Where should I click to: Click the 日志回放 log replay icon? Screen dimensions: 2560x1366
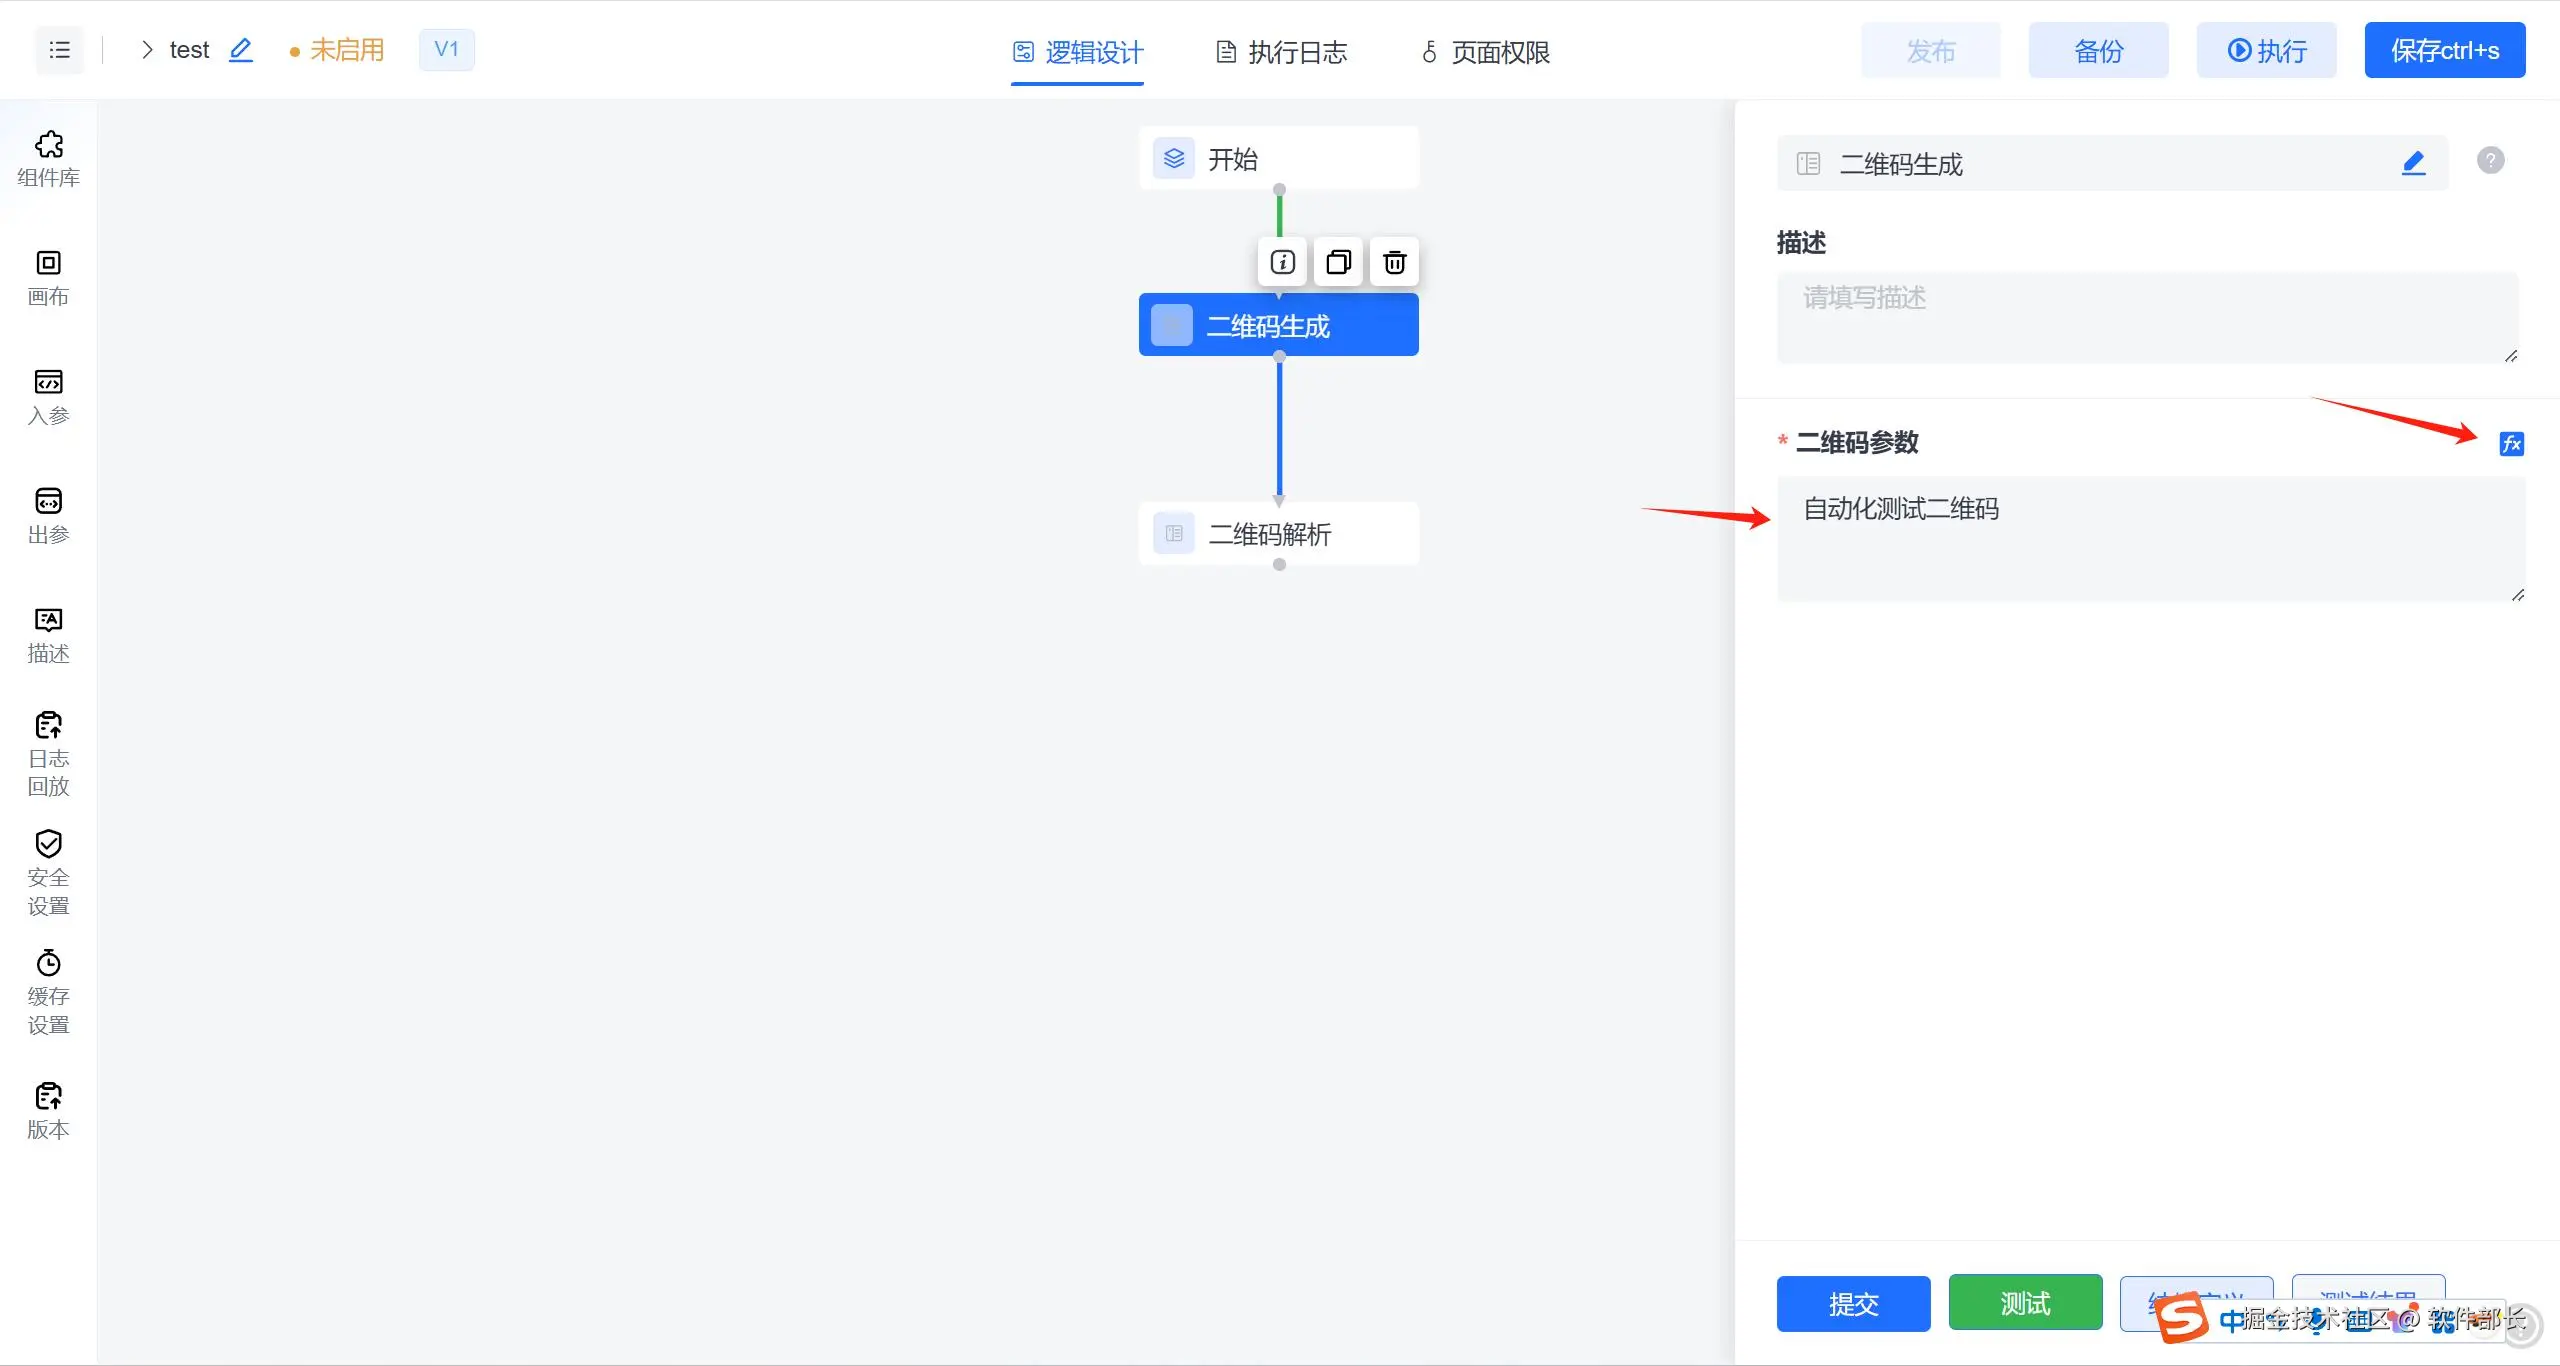(48, 753)
